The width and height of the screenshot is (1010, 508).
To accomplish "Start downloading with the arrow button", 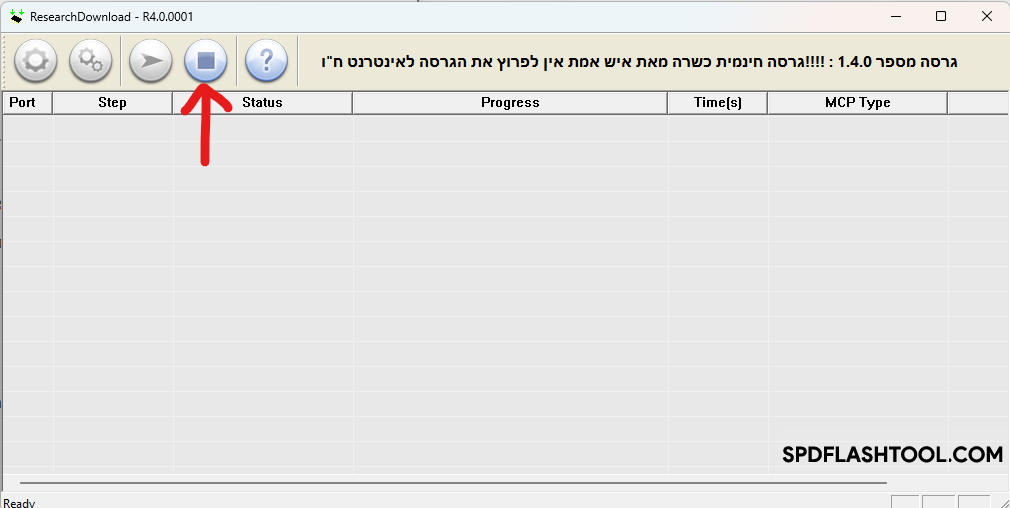I will click(x=150, y=62).
